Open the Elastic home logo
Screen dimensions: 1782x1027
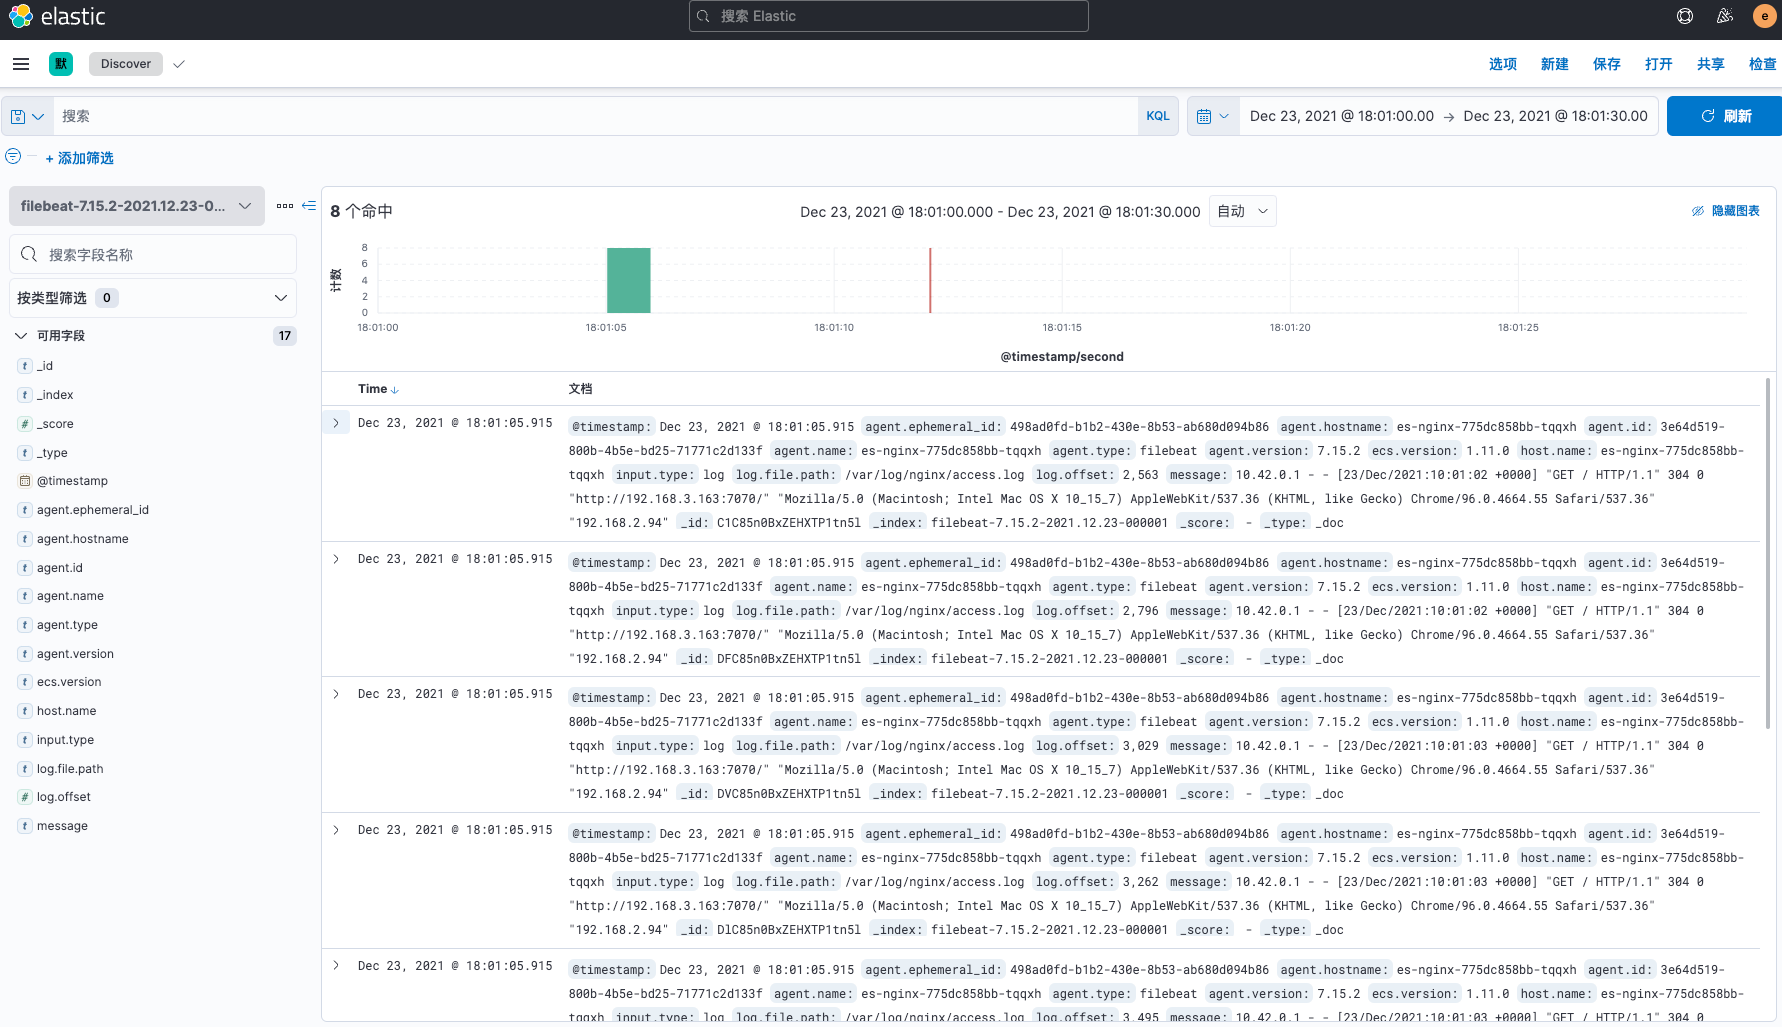[57, 17]
